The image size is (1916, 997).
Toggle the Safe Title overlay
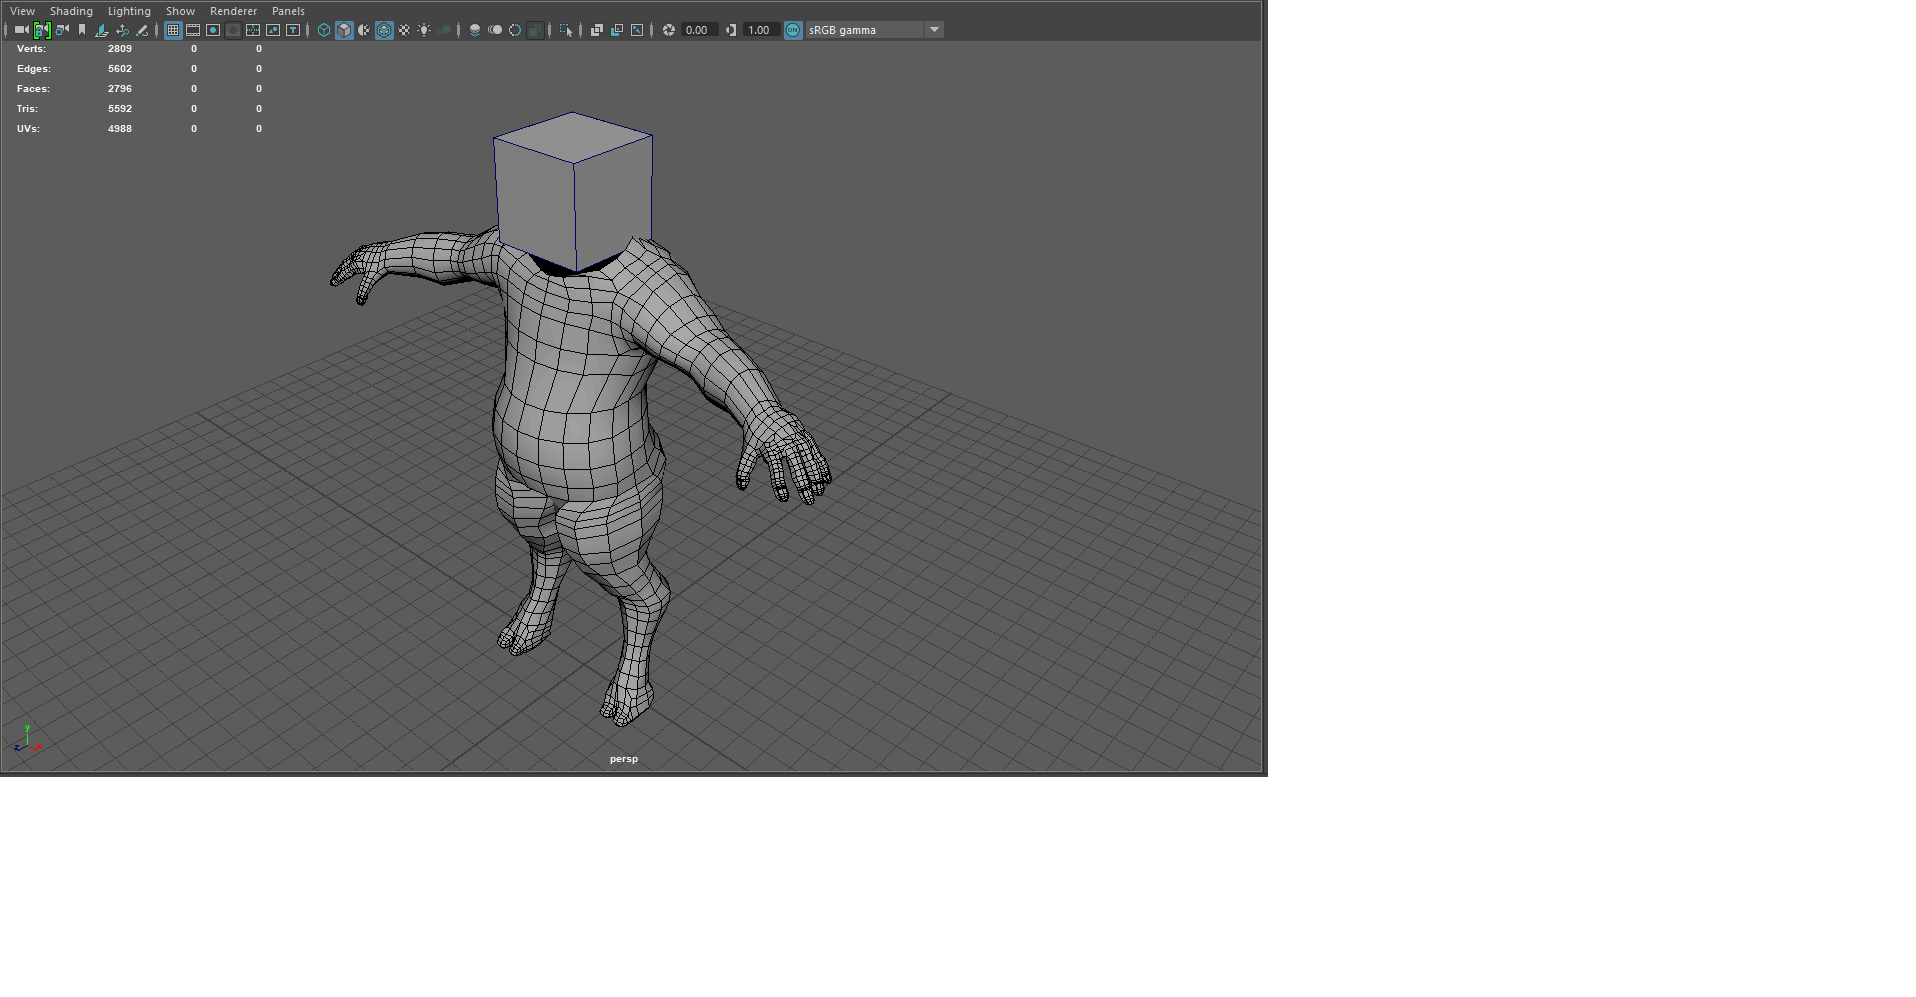click(293, 30)
